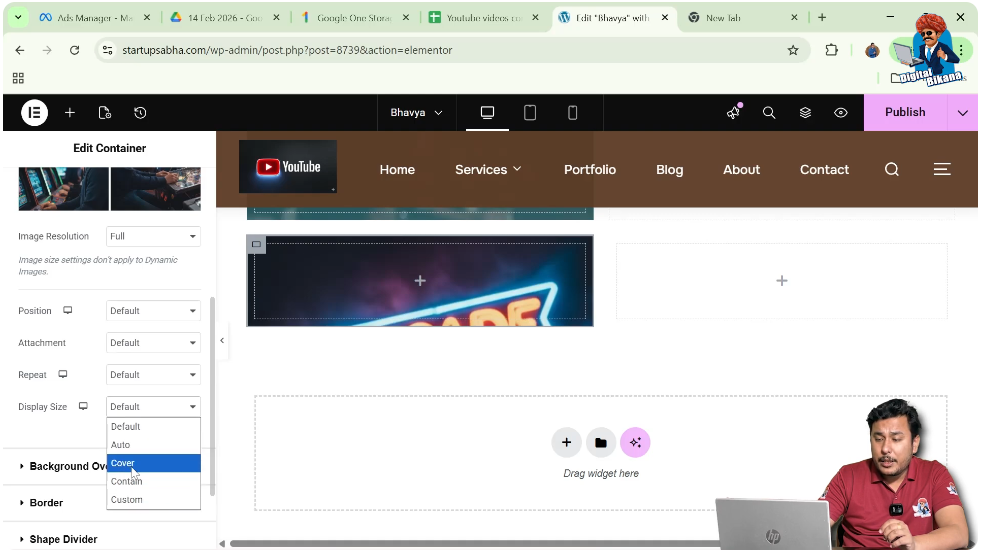Image resolution: width=982 pixels, height=553 pixels.
Task: Open the Repeat dropdown
Action: click(153, 375)
